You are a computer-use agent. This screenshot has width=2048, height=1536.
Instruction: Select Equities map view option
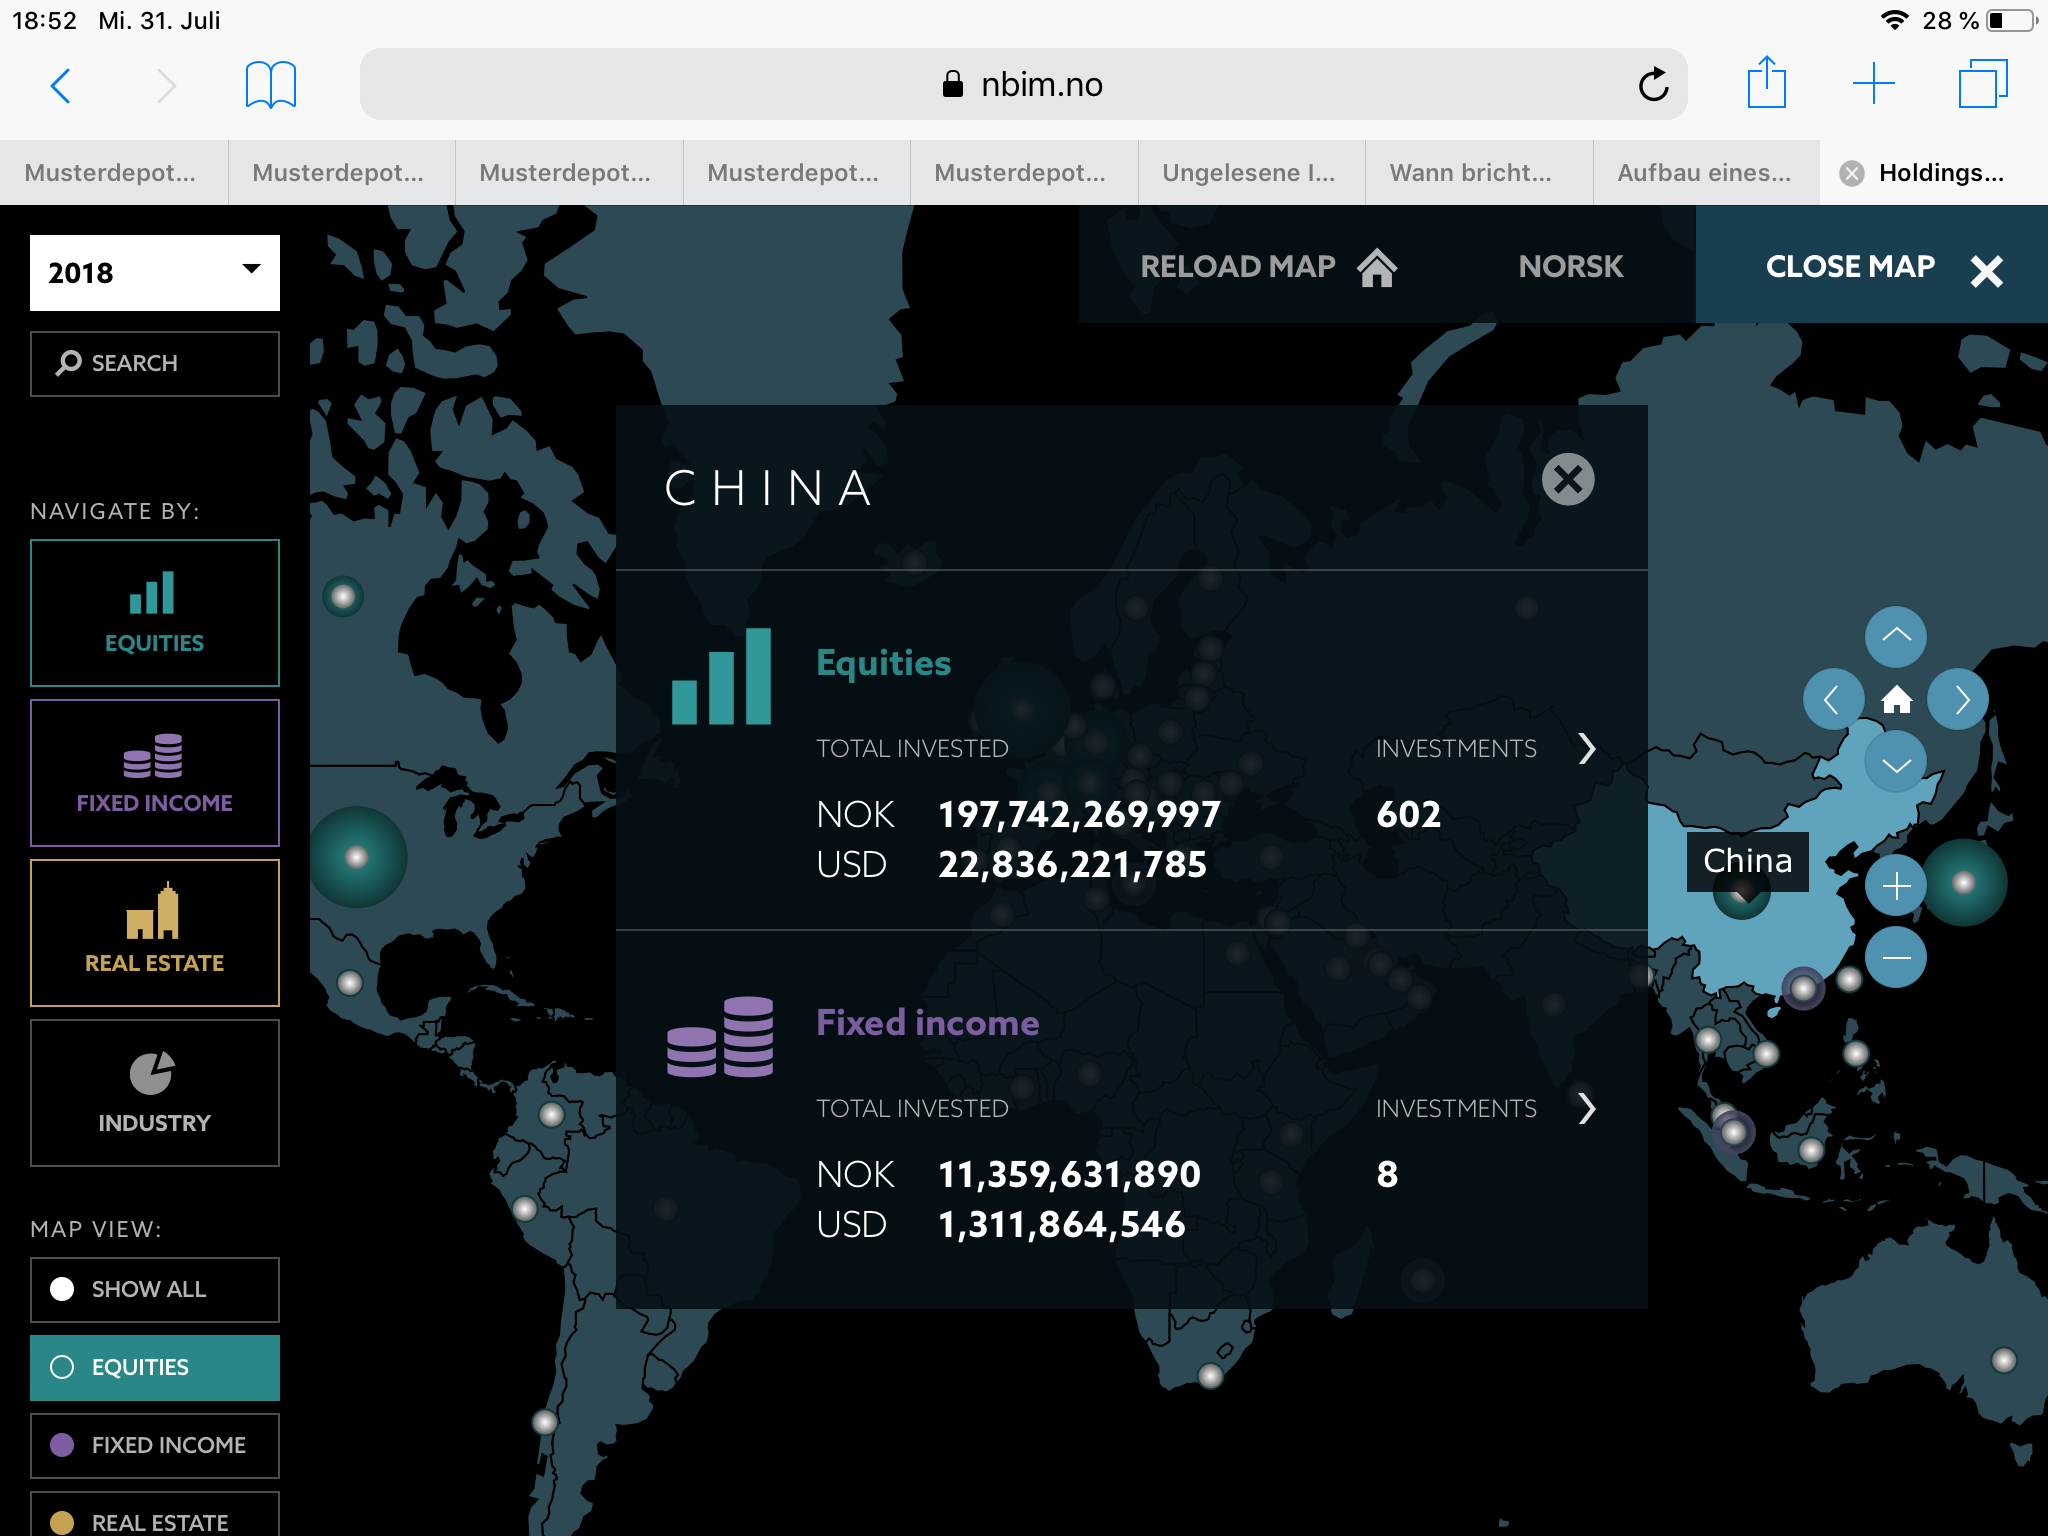pyautogui.click(x=155, y=1367)
